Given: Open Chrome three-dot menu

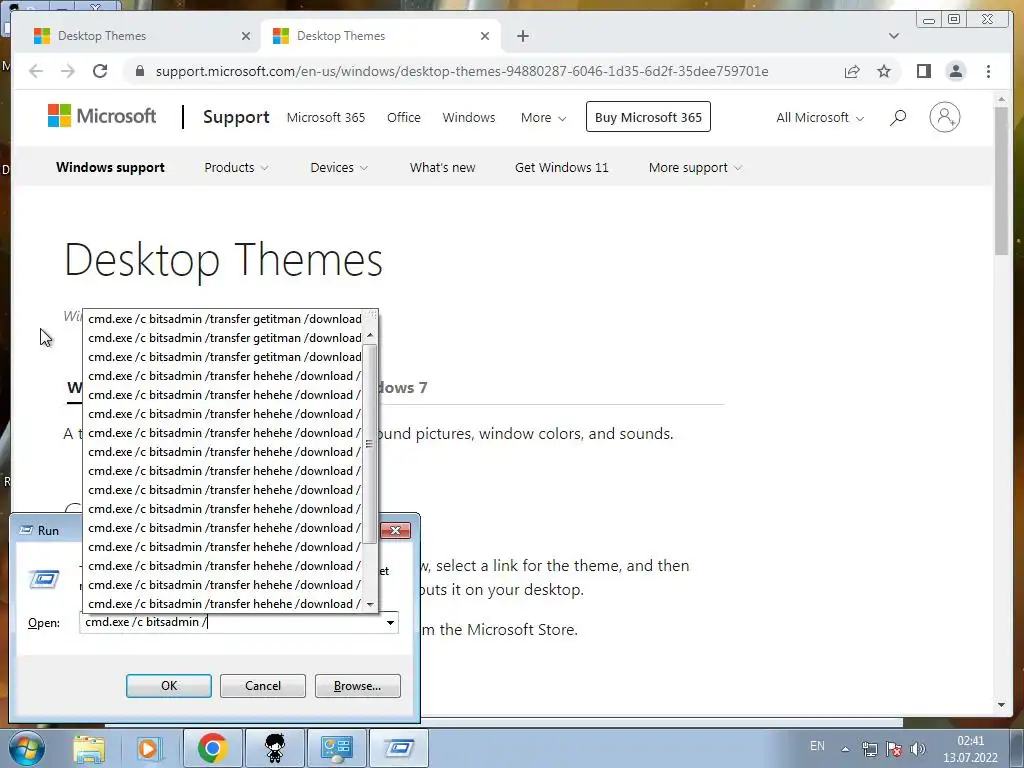Looking at the screenshot, I should 988,71.
